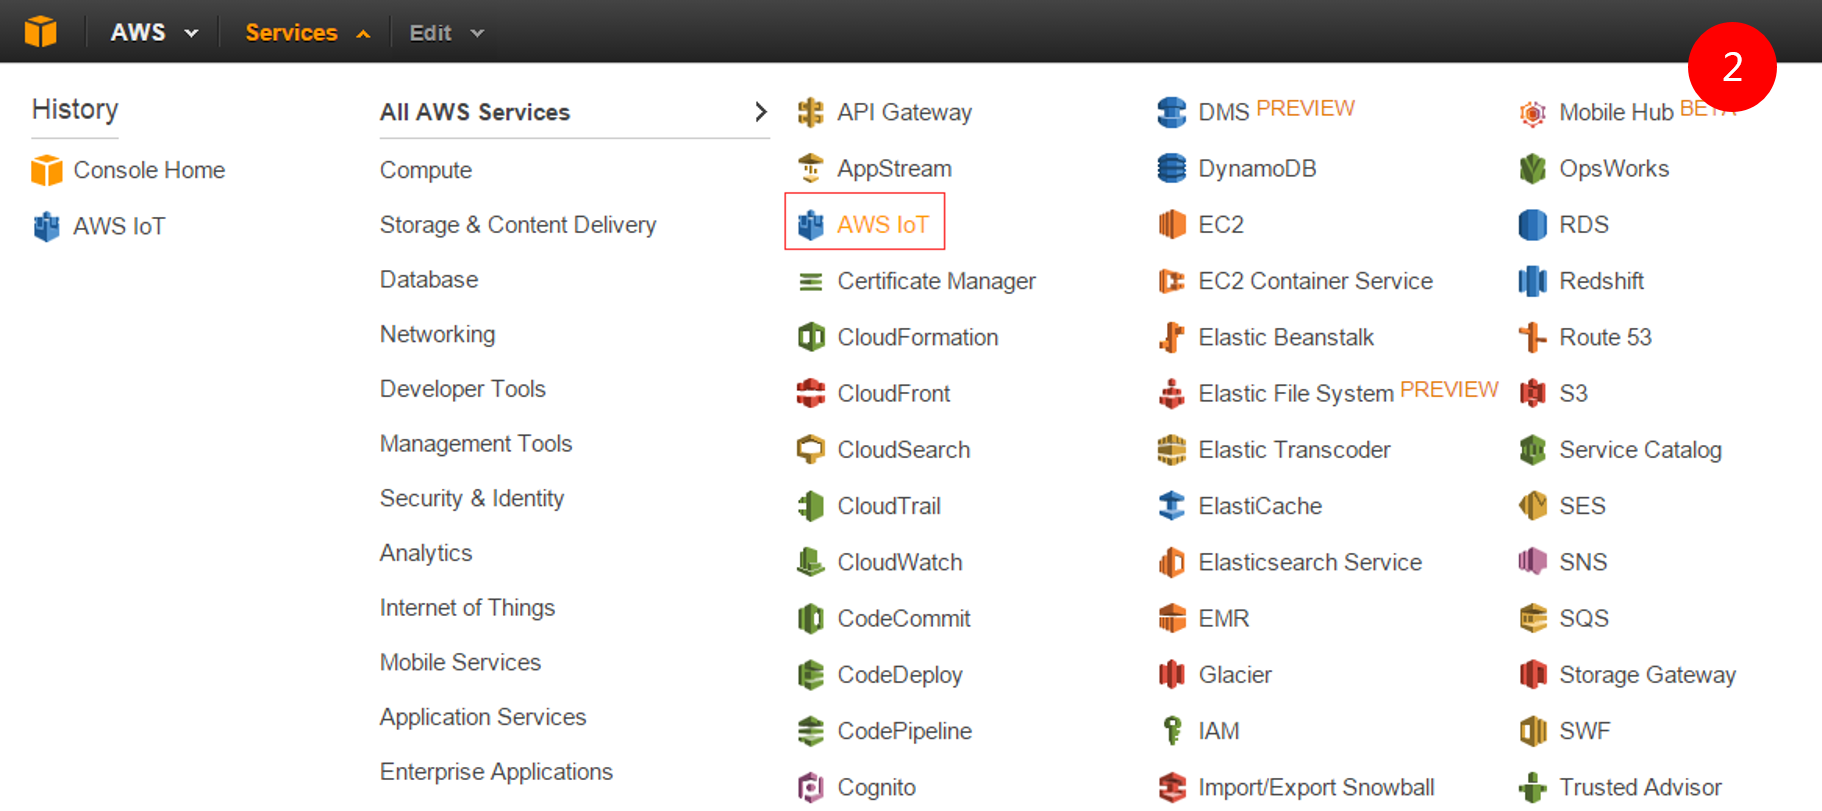The width and height of the screenshot is (1822, 811).
Task: Click the Console Home cube icon
Action: coord(46,170)
